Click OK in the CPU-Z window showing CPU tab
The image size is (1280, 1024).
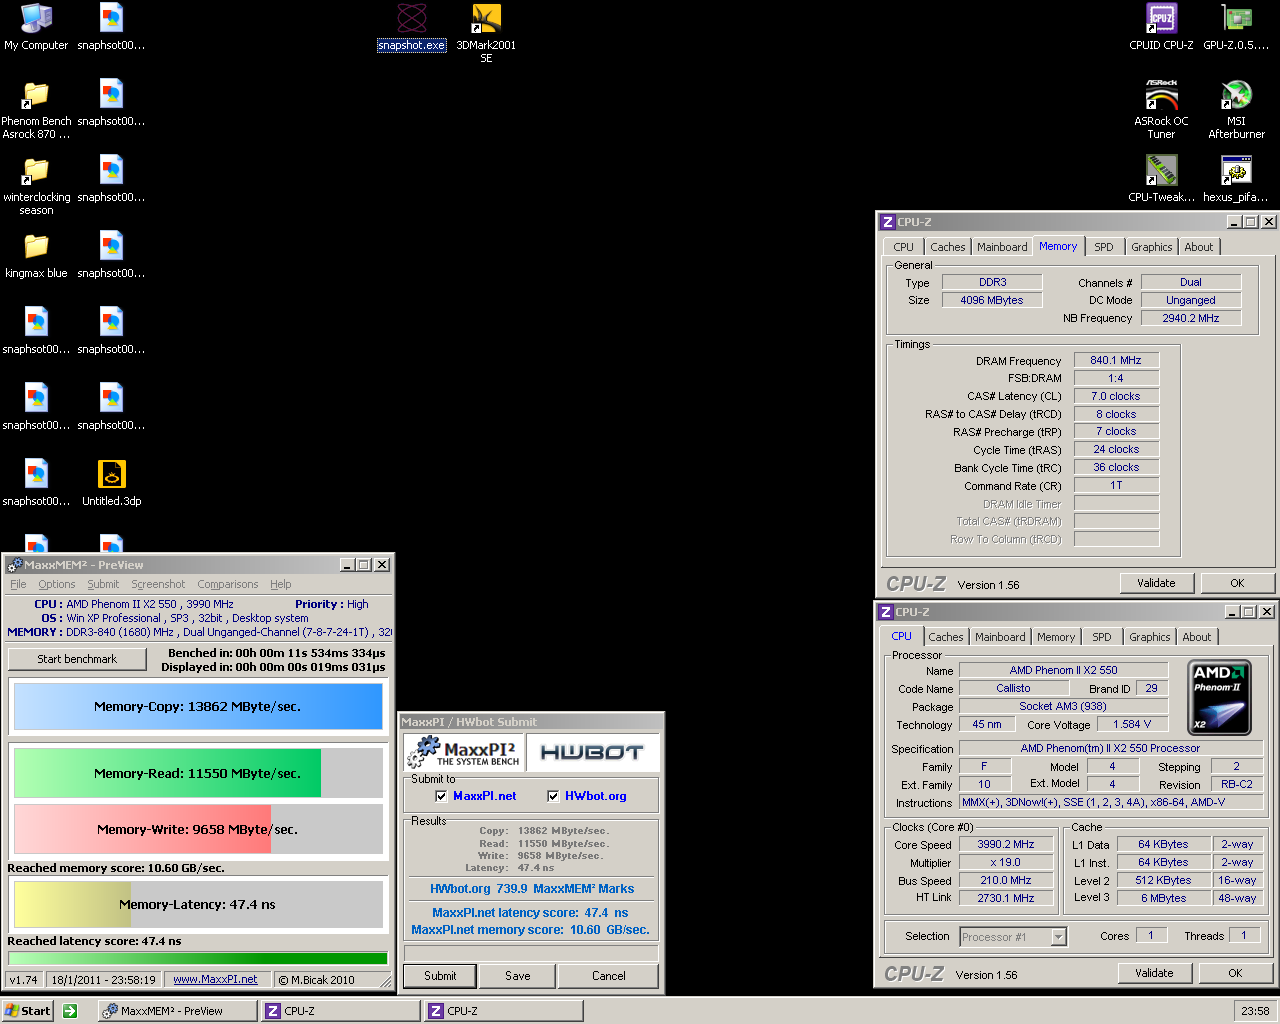pyautogui.click(x=1236, y=973)
